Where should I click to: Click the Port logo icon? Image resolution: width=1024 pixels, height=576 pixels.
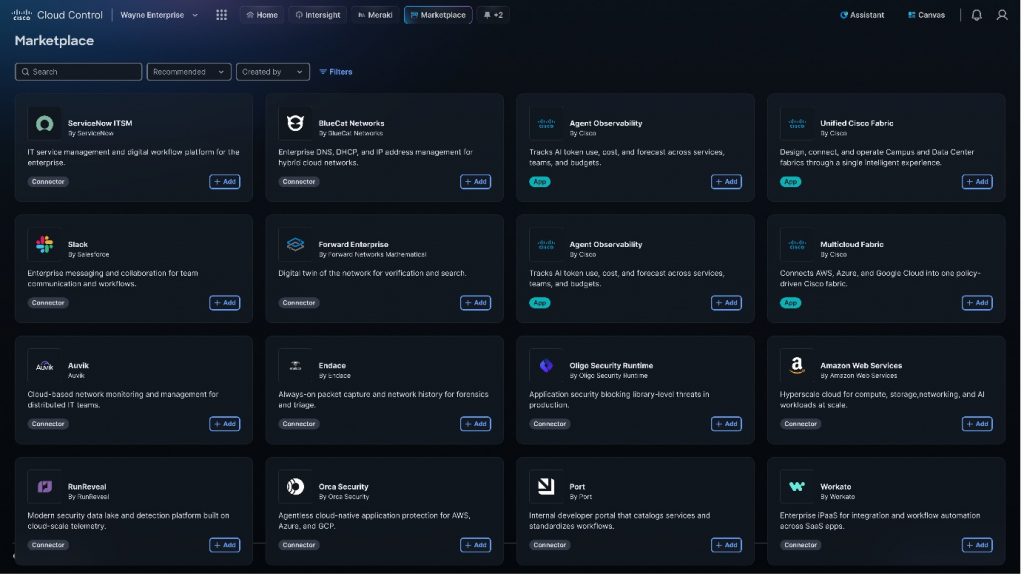547,488
